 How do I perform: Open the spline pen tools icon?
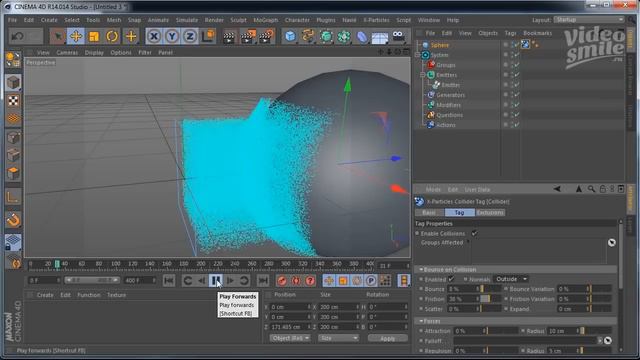point(308,37)
